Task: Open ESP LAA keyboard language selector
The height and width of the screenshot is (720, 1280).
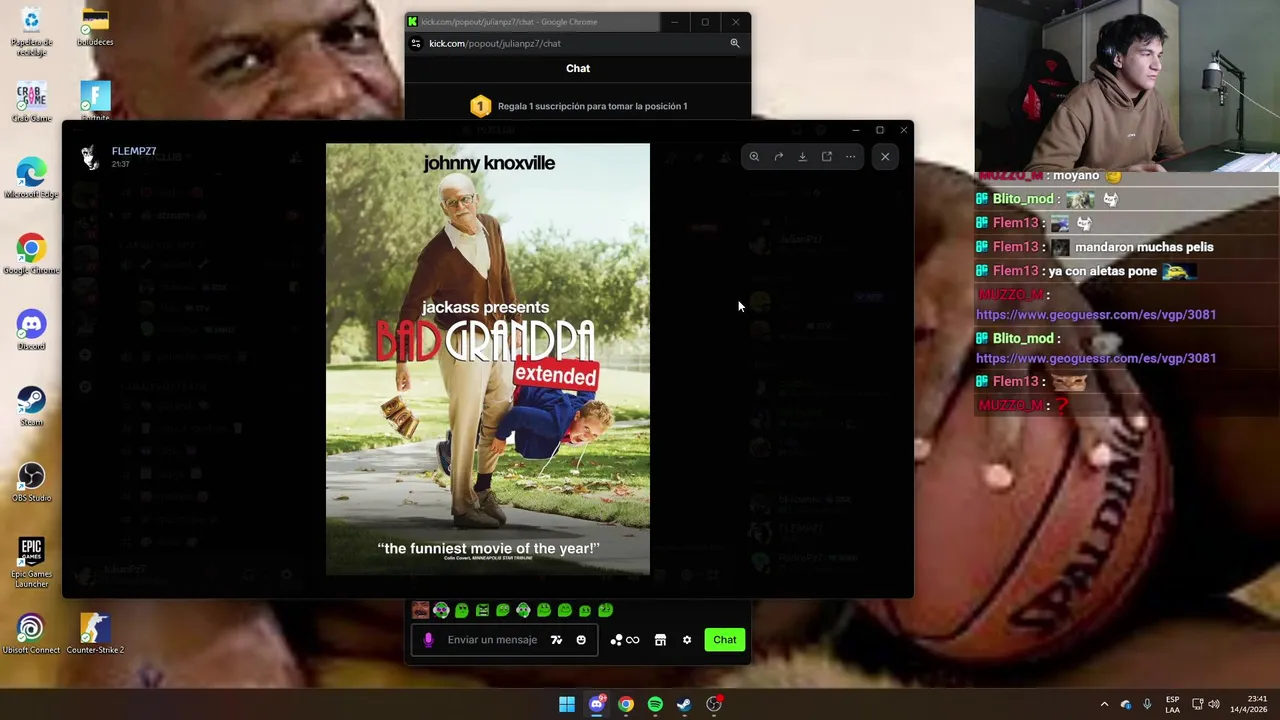Action: click(1172, 704)
